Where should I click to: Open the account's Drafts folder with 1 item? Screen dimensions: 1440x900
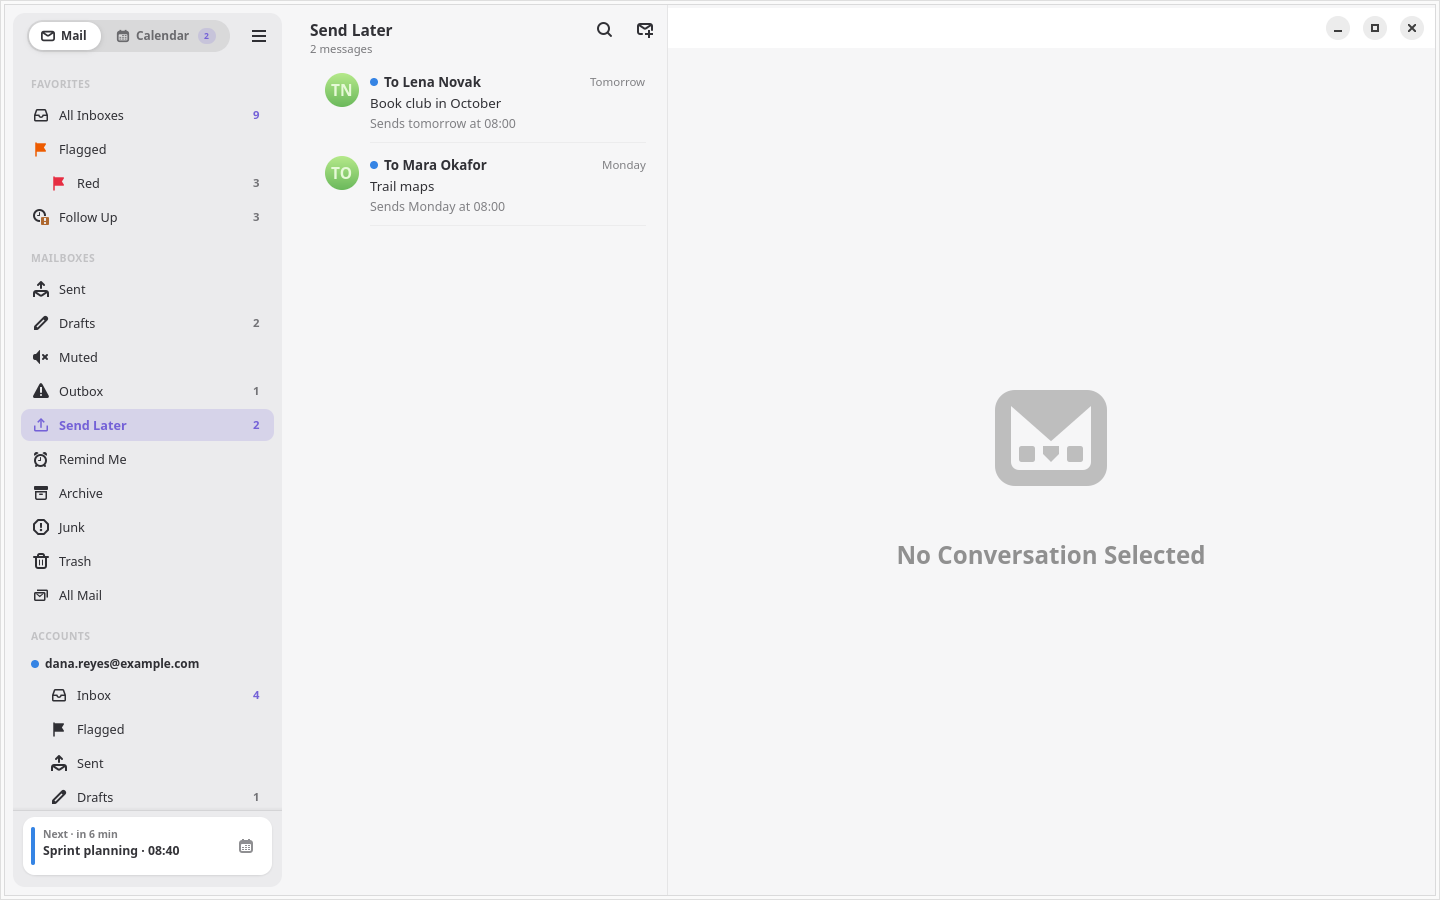pyautogui.click(x=147, y=797)
